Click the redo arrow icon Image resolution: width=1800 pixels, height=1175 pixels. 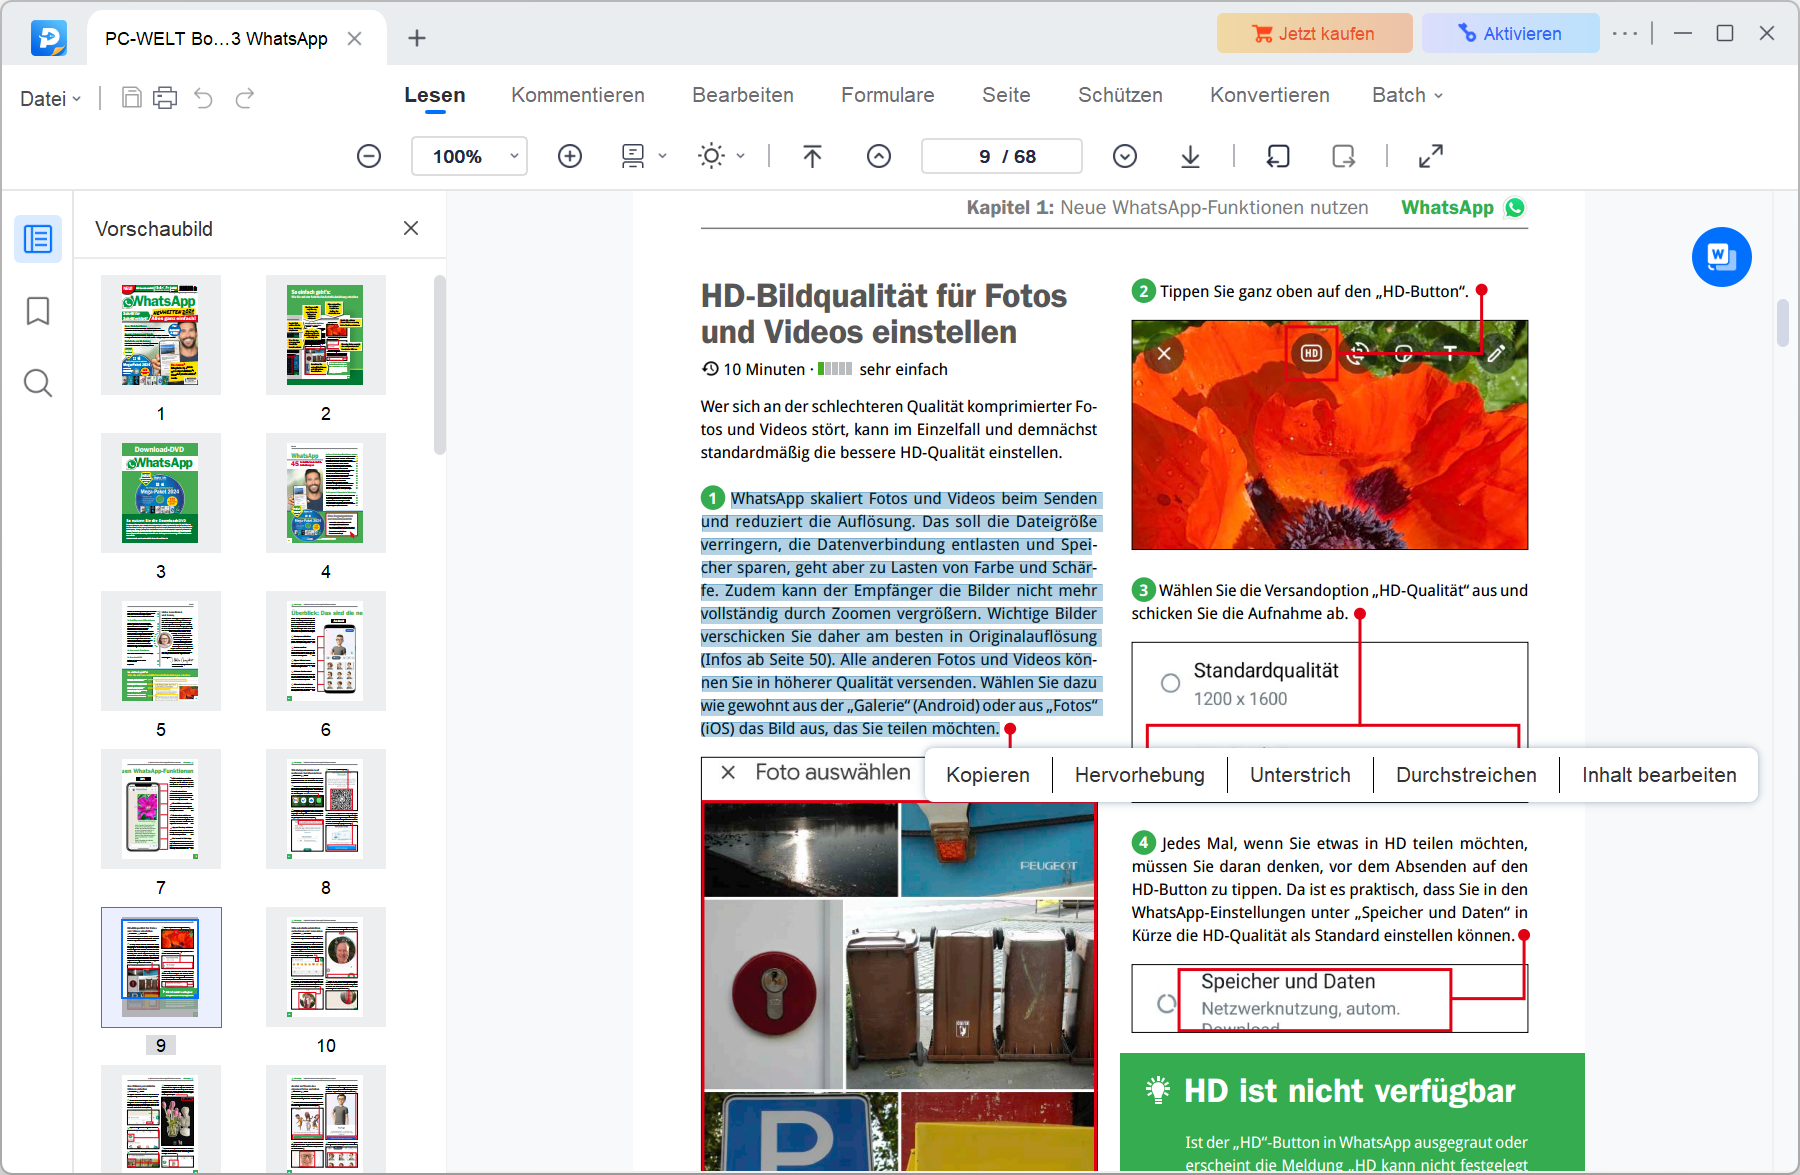point(244,97)
